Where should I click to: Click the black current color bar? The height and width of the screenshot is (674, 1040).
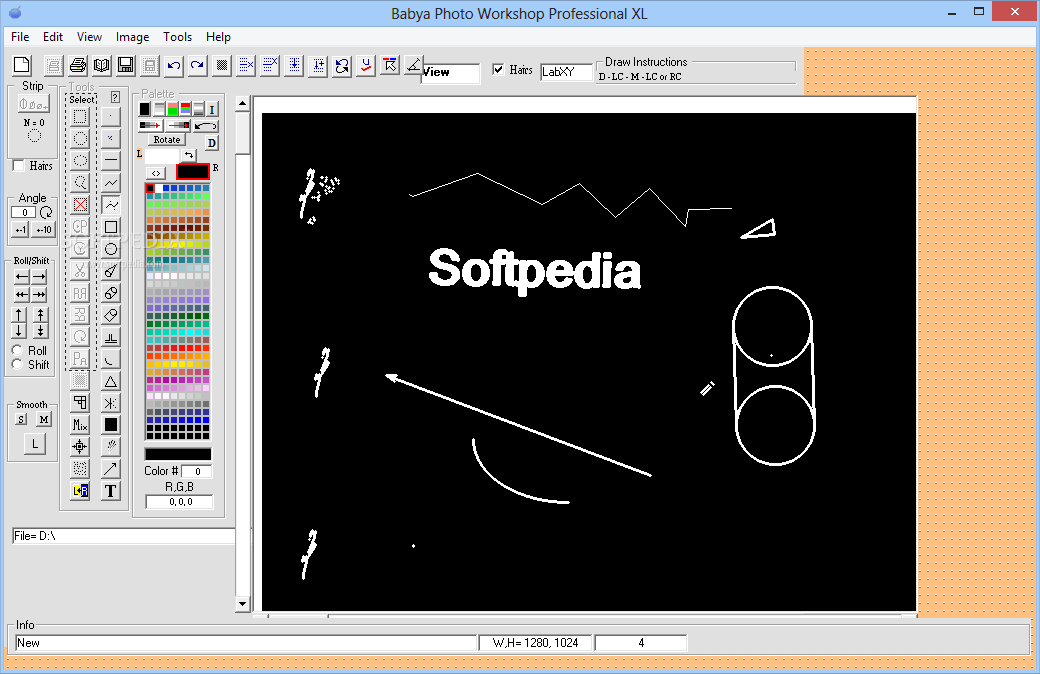178,454
